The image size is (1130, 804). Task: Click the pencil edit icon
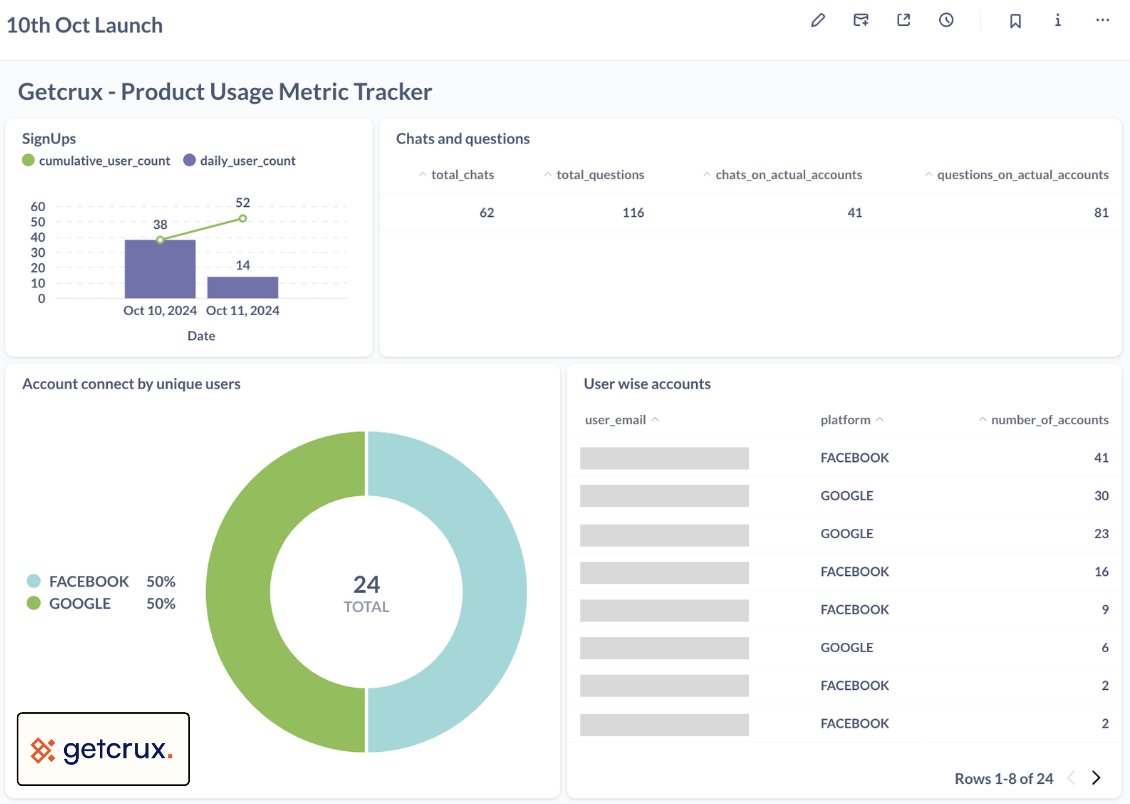tap(818, 19)
